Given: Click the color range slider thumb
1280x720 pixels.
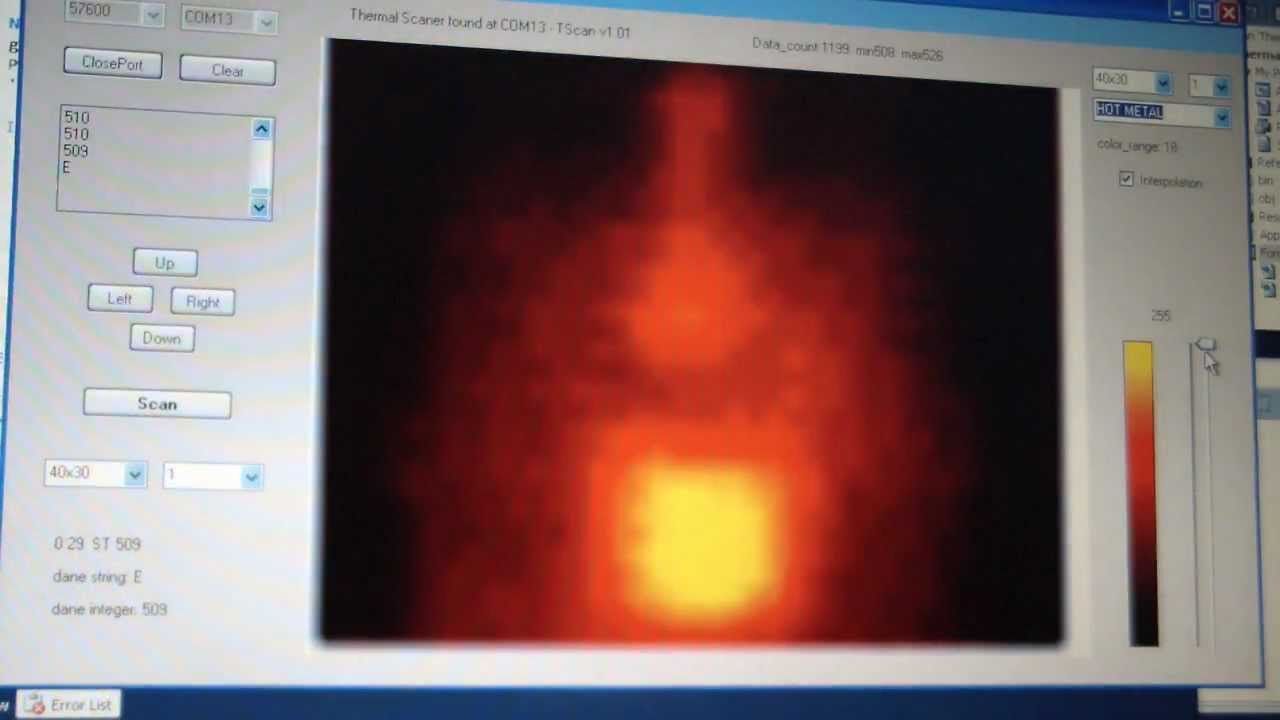Looking at the screenshot, I should [x=1204, y=346].
